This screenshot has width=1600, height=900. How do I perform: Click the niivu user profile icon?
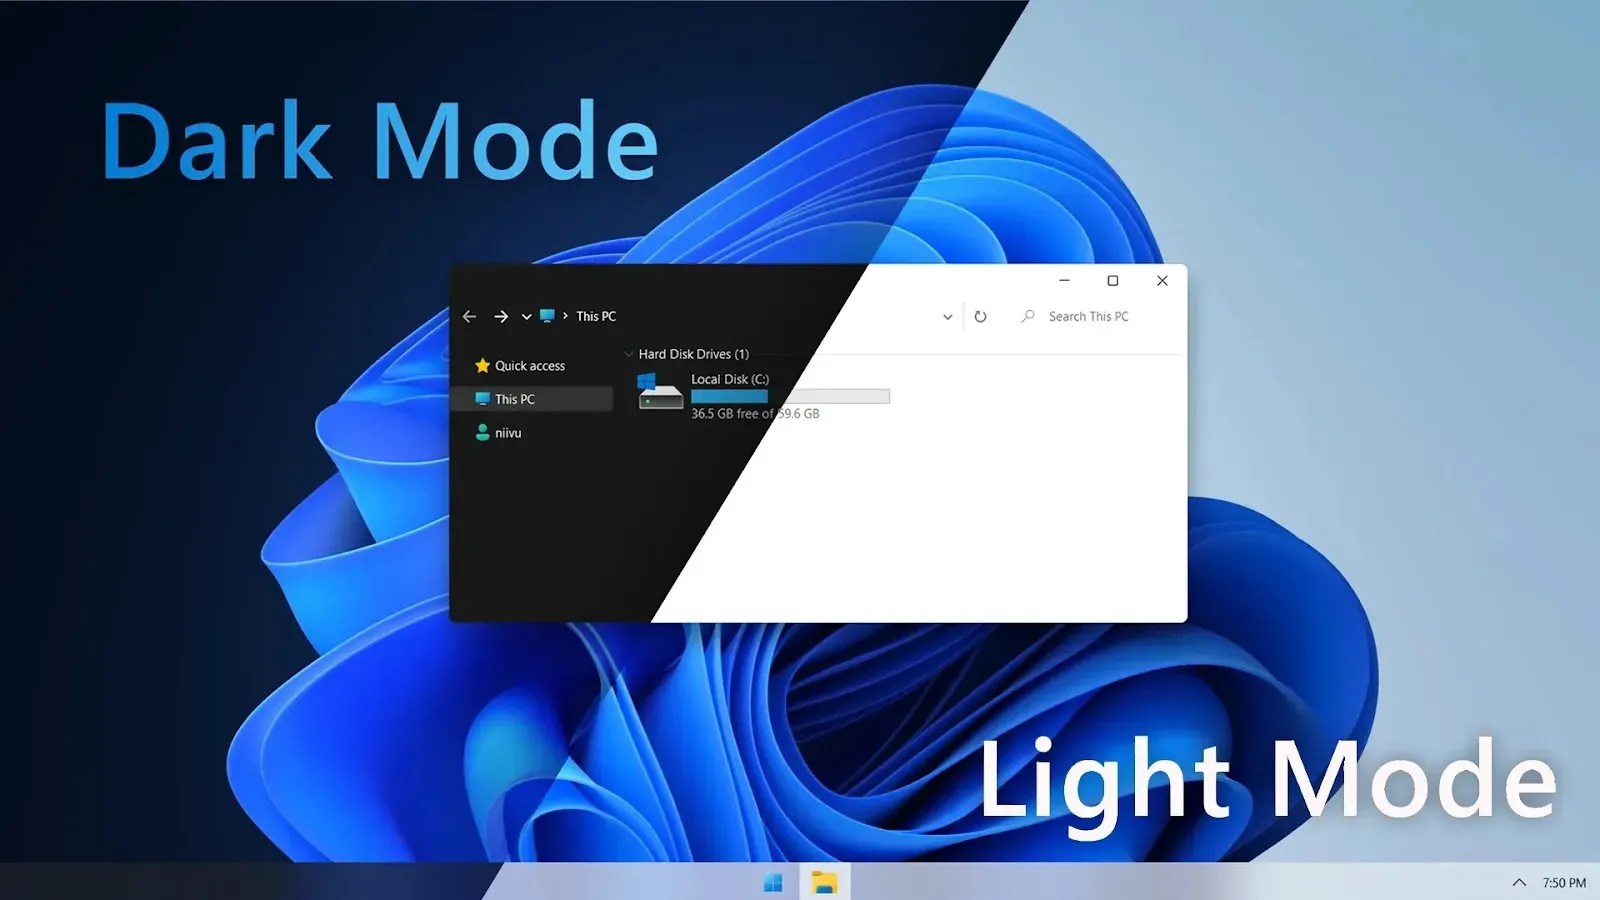point(483,432)
